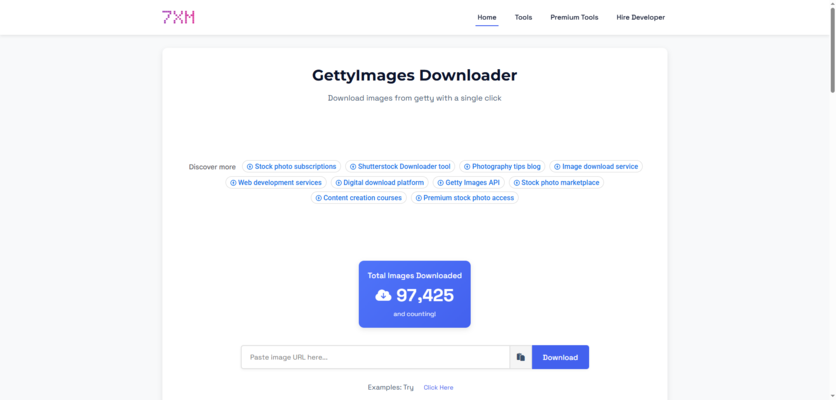This screenshot has width=836, height=400.
Task: Open 'Digital download platform' suggestion
Action: tap(380, 182)
